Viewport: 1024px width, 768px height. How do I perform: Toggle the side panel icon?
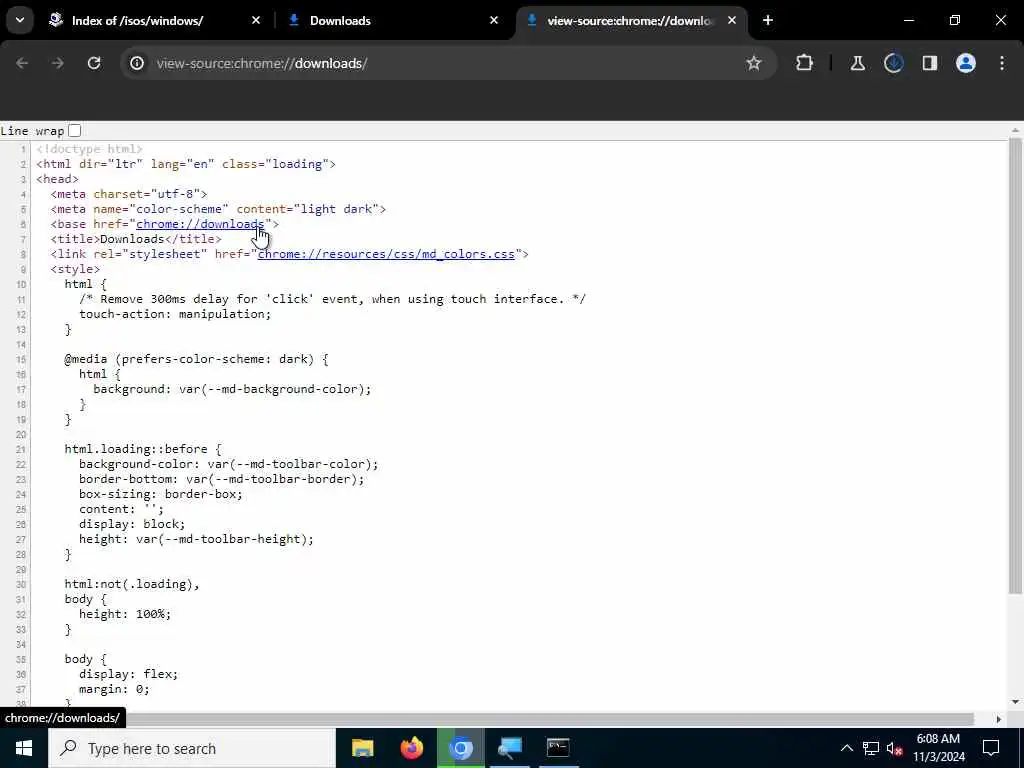click(x=930, y=63)
